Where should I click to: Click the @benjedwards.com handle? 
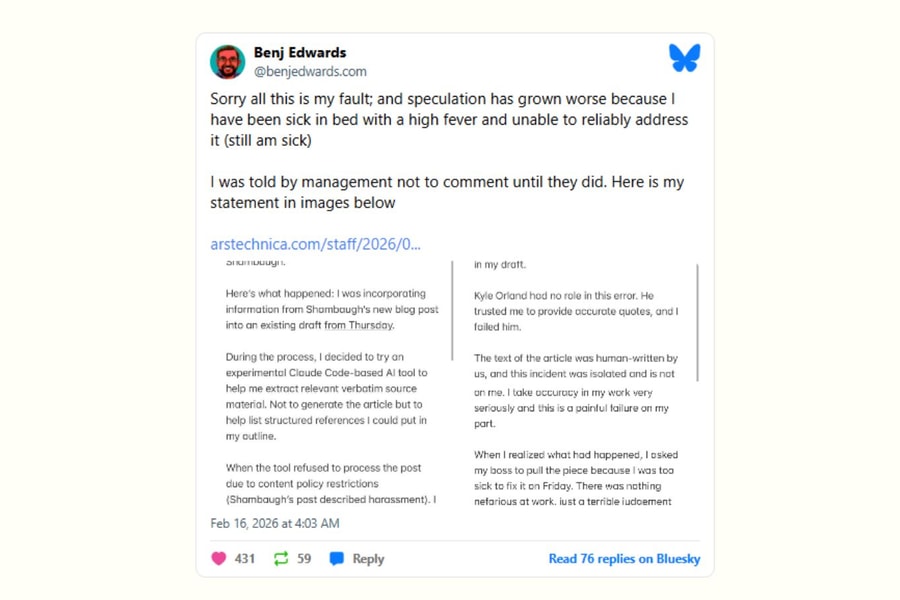tap(310, 72)
